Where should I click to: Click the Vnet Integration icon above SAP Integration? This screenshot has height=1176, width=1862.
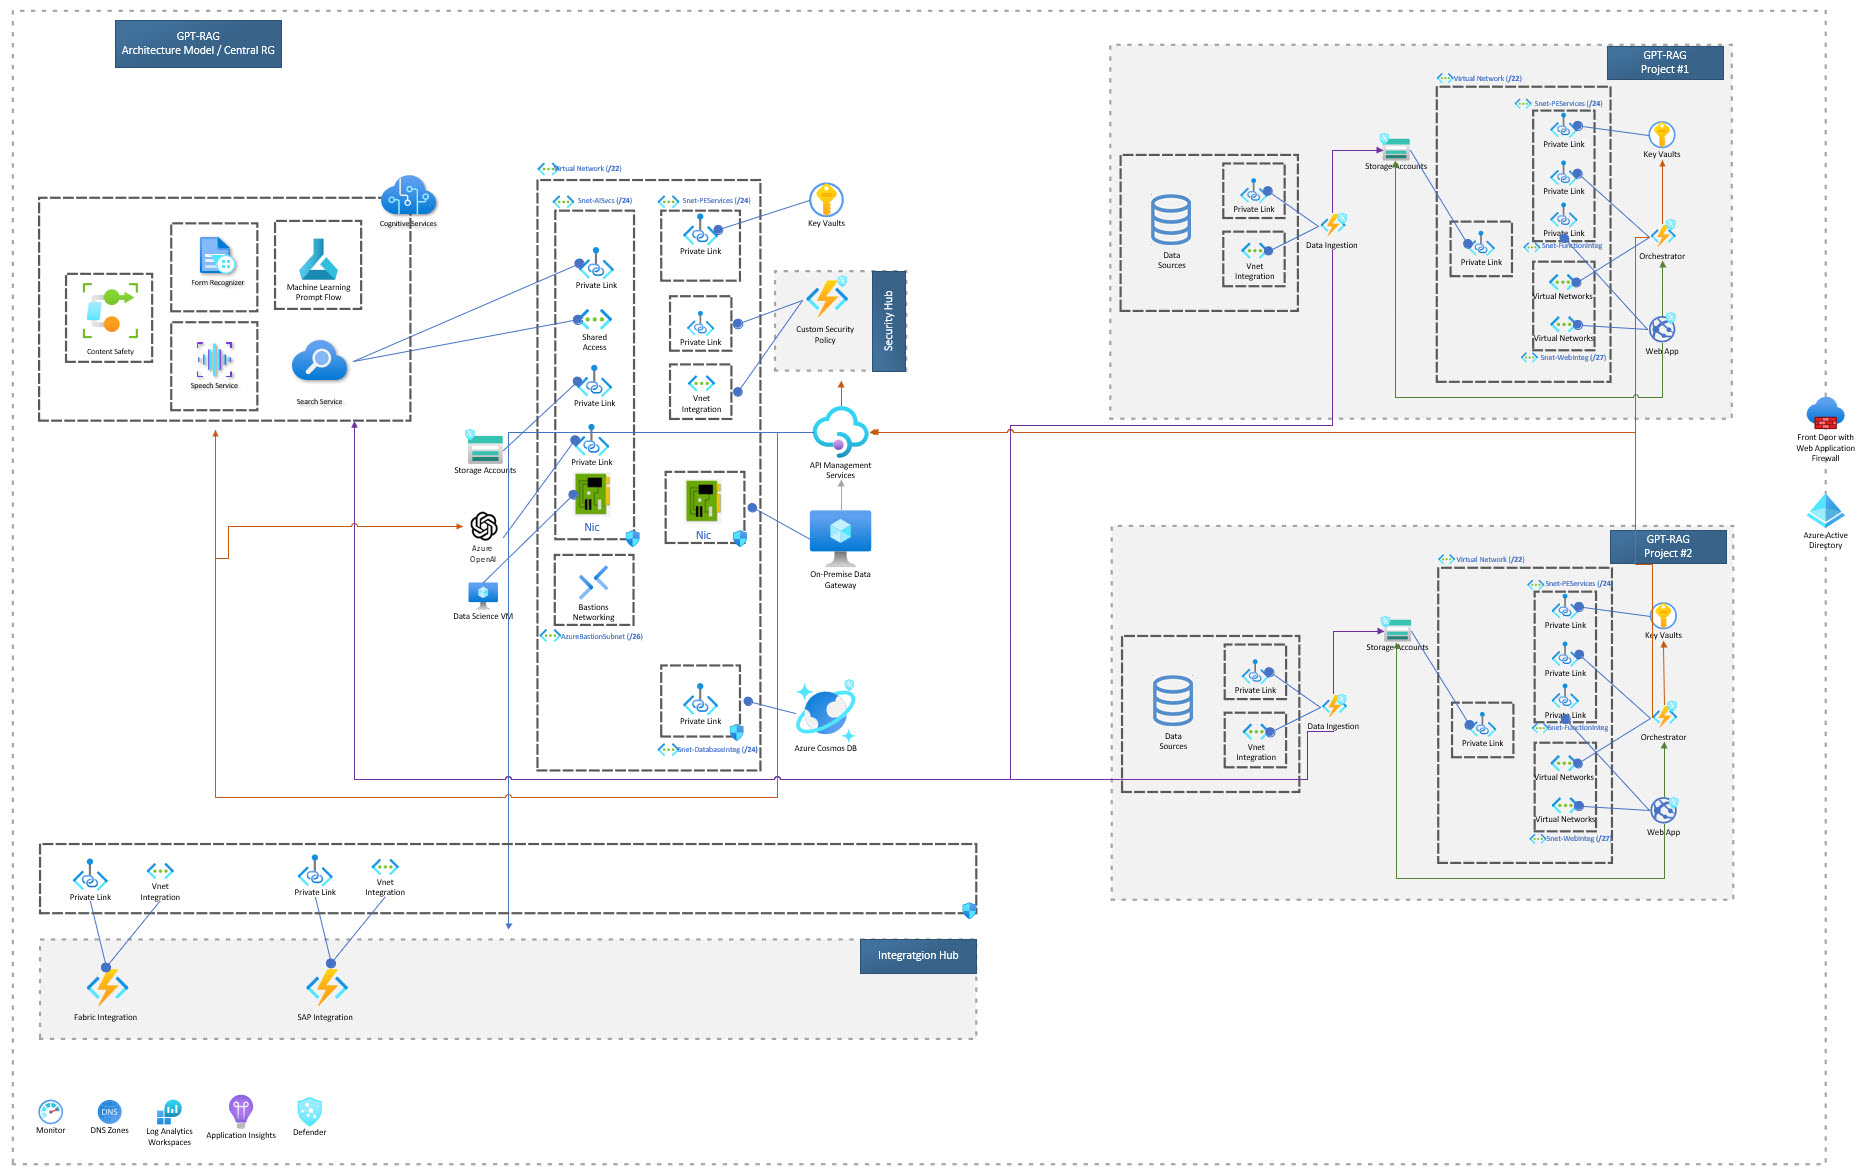(385, 867)
